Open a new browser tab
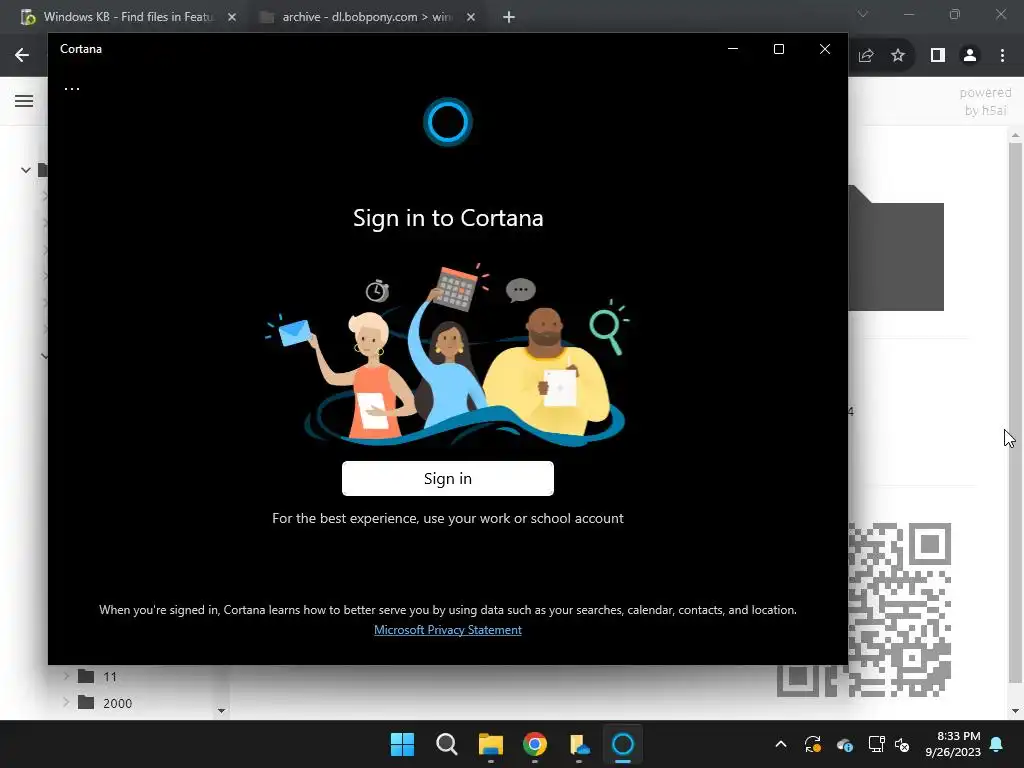The image size is (1024, 768). [509, 18]
